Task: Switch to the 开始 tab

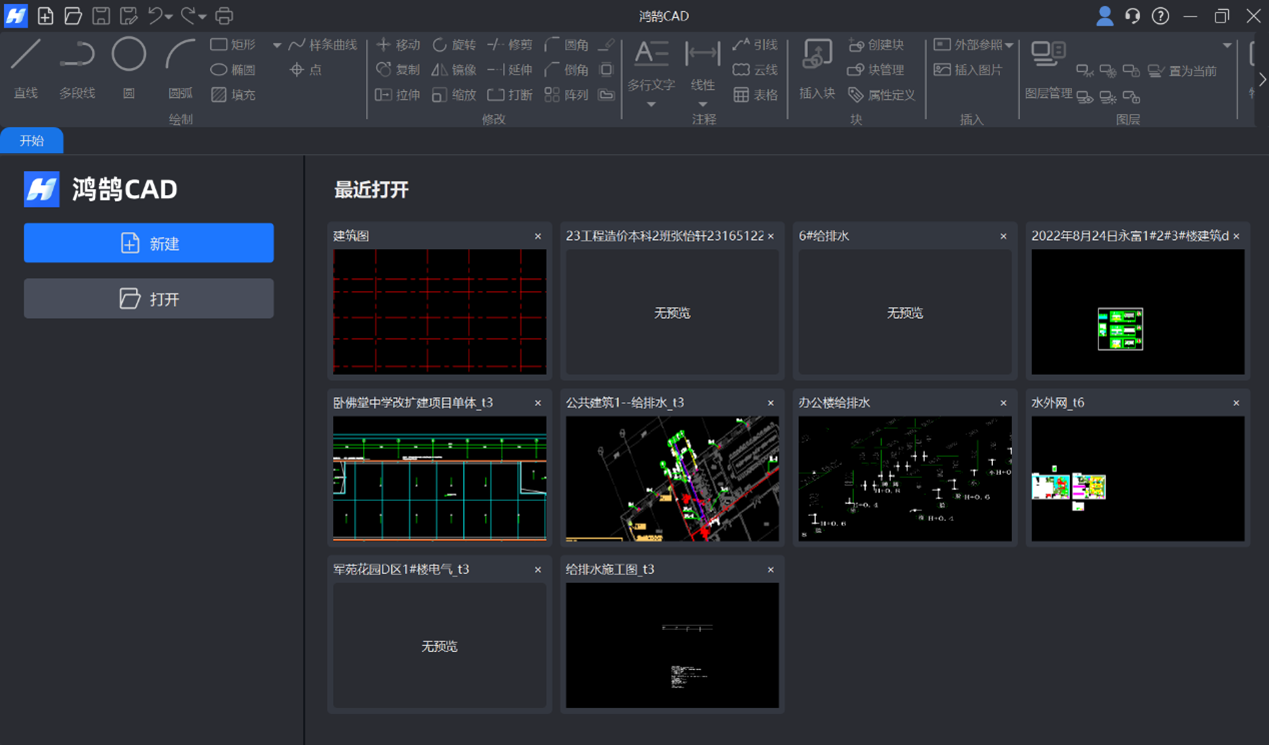Action: (x=32, y=141)
